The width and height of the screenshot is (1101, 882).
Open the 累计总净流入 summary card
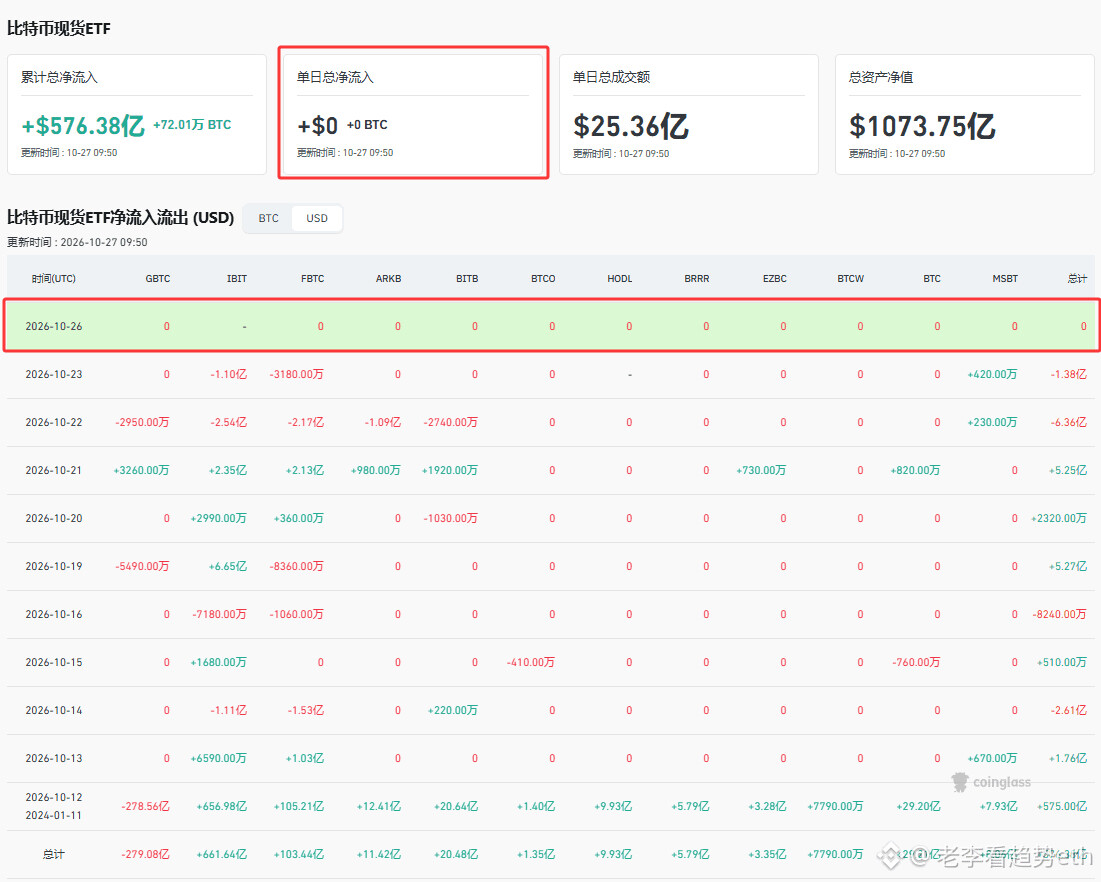[137, 114]
